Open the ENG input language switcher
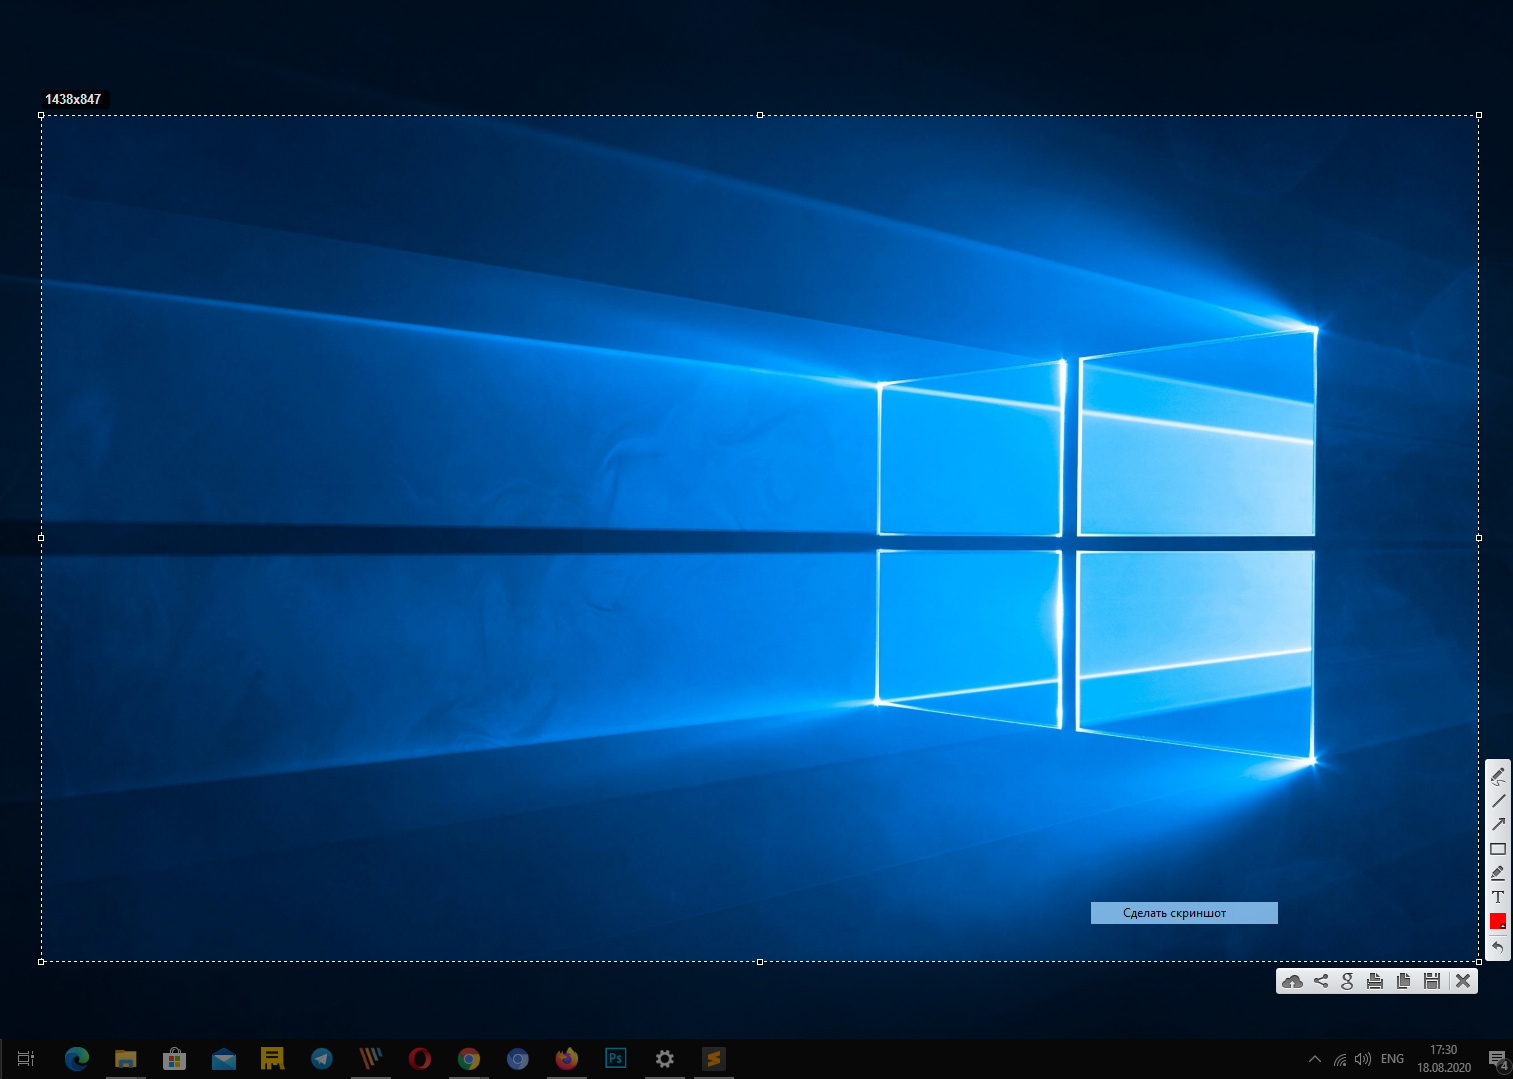The height and width of the screenshot is (1079, 1513). (1392, 1059)
